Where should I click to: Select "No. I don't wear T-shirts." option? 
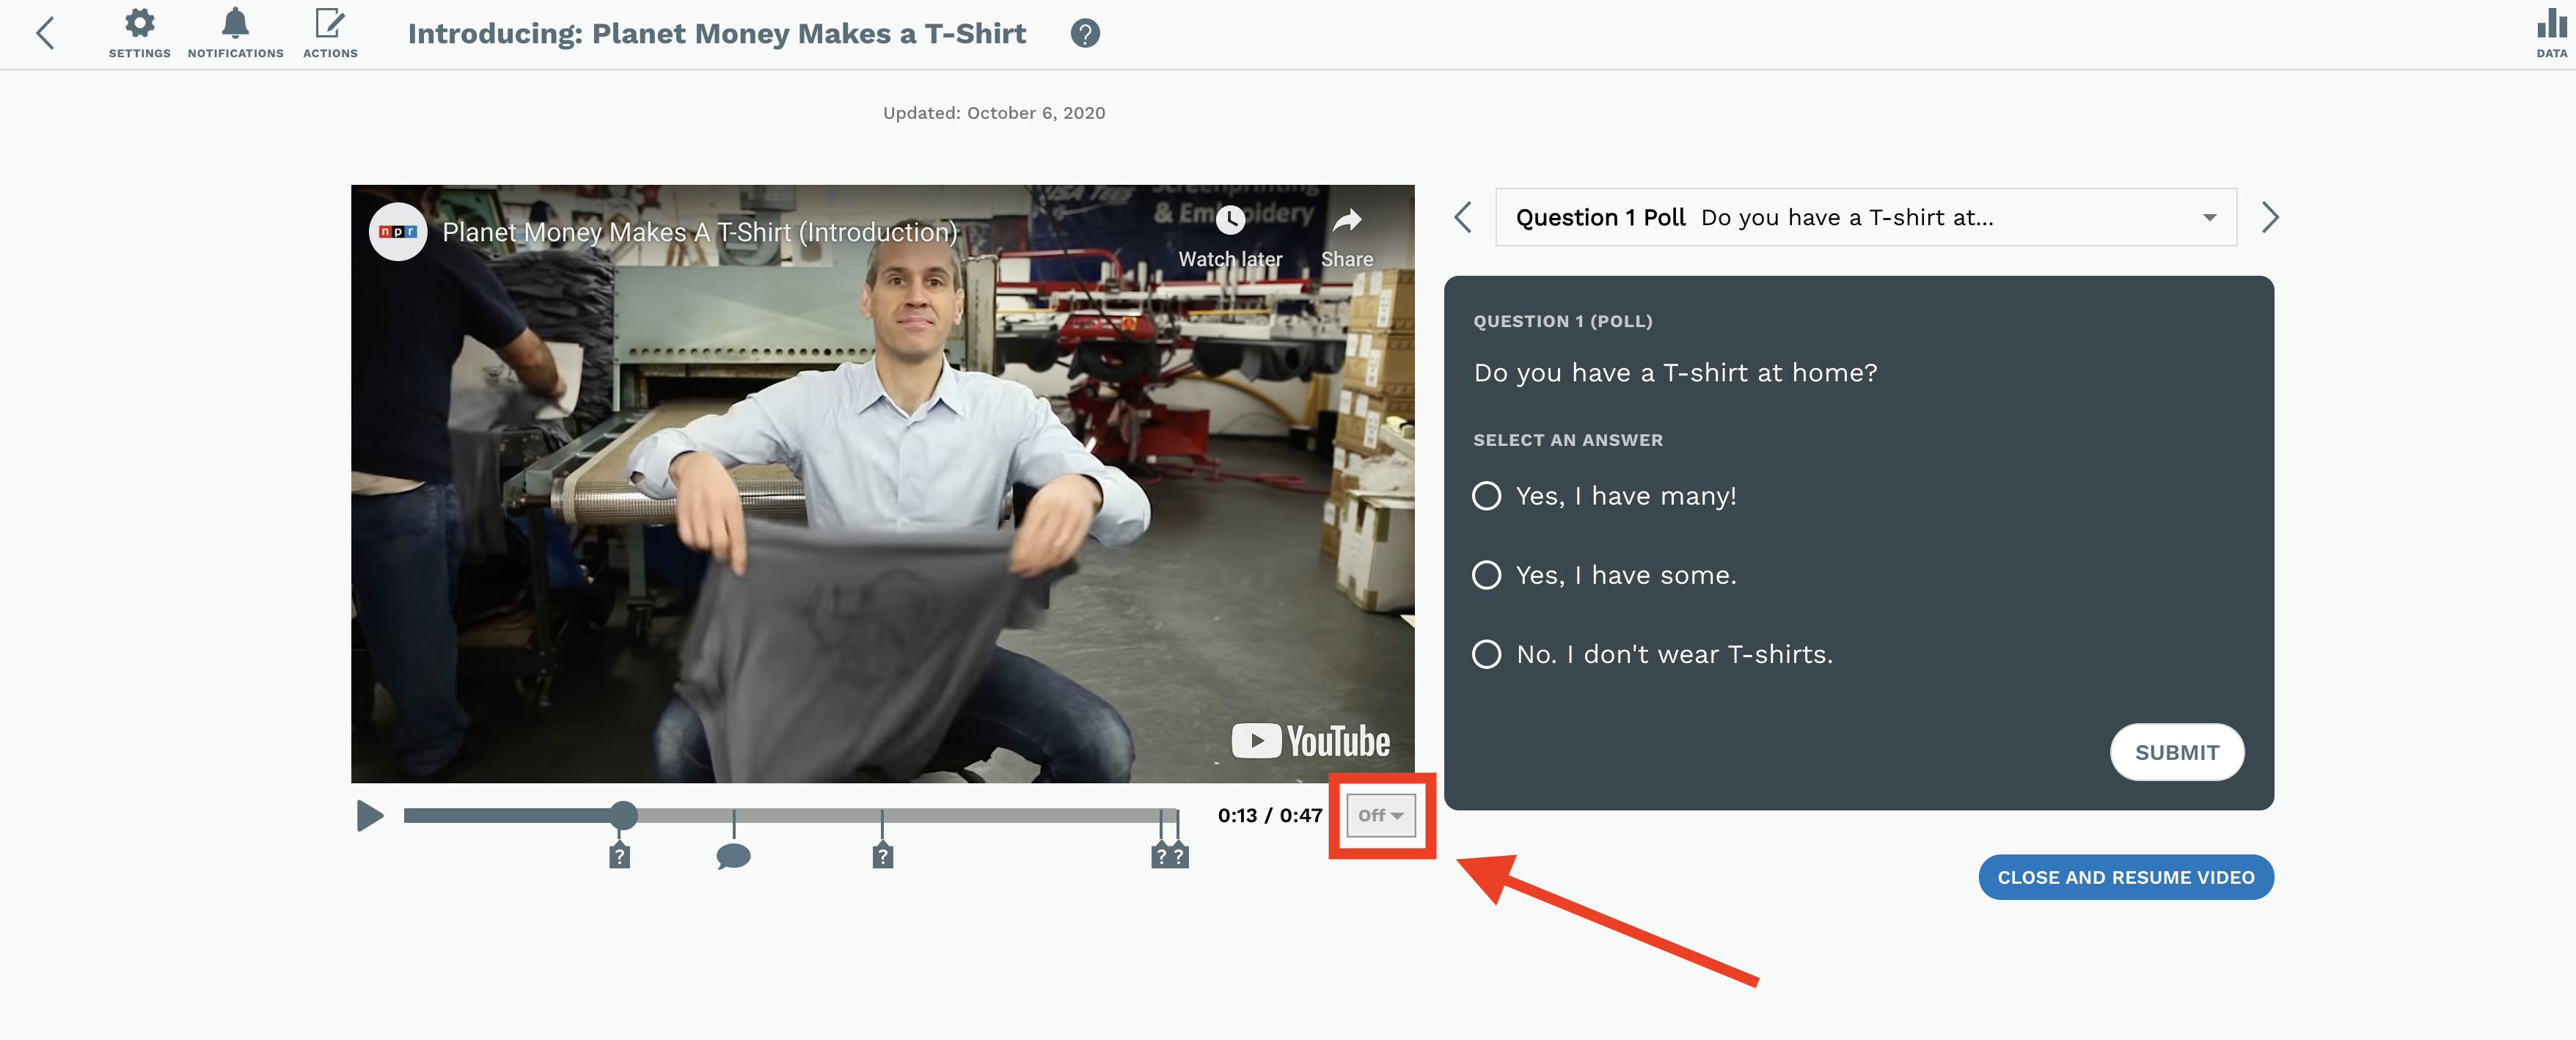click(1486, 654)
